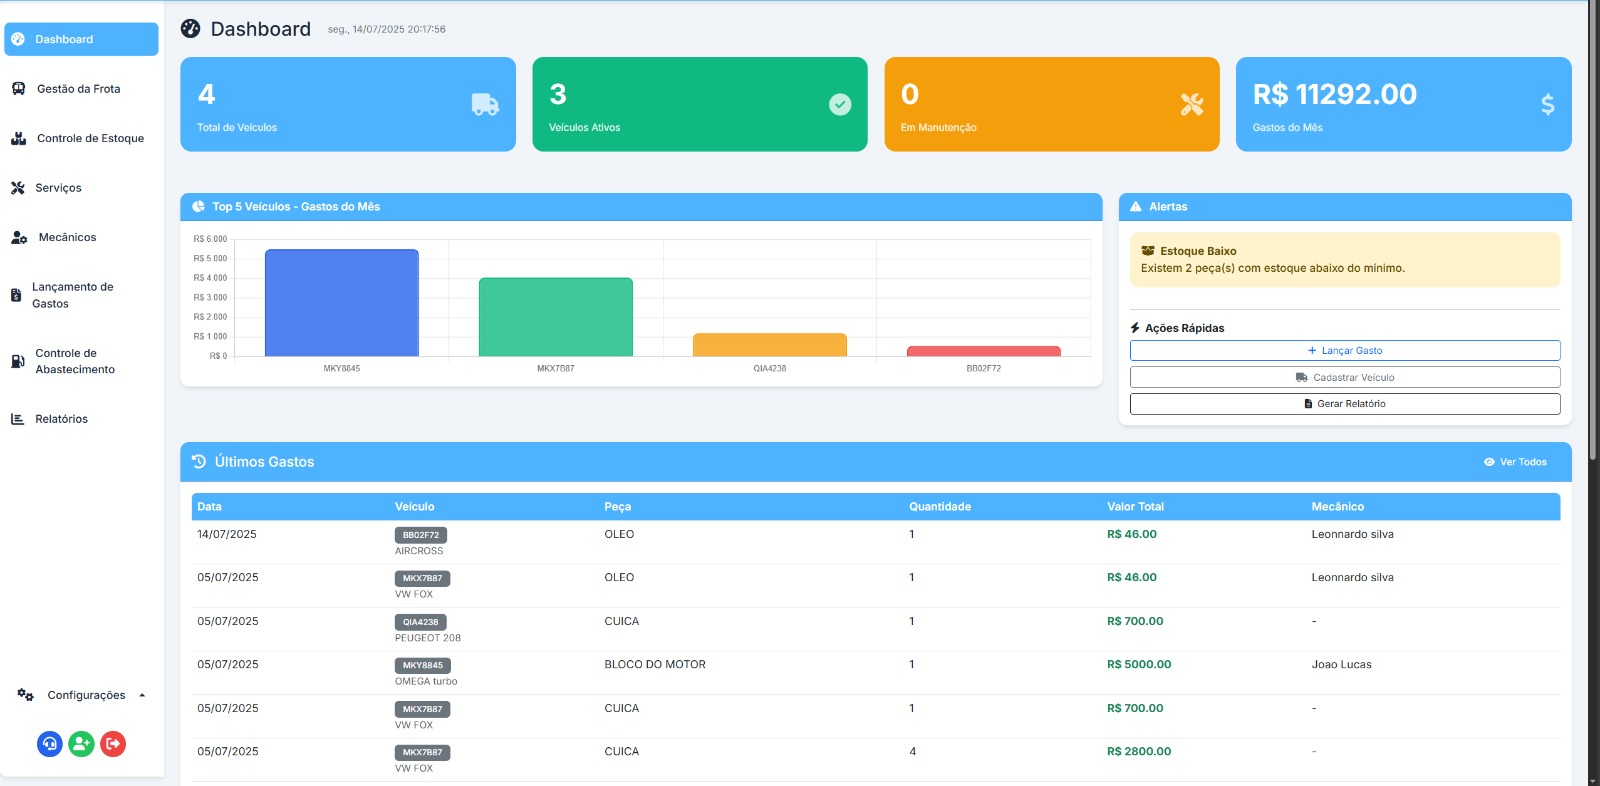This screenshot has height=786, width=1600.
Task: Expand Configurações with the caret arrow
Action: tap(142, 695)
